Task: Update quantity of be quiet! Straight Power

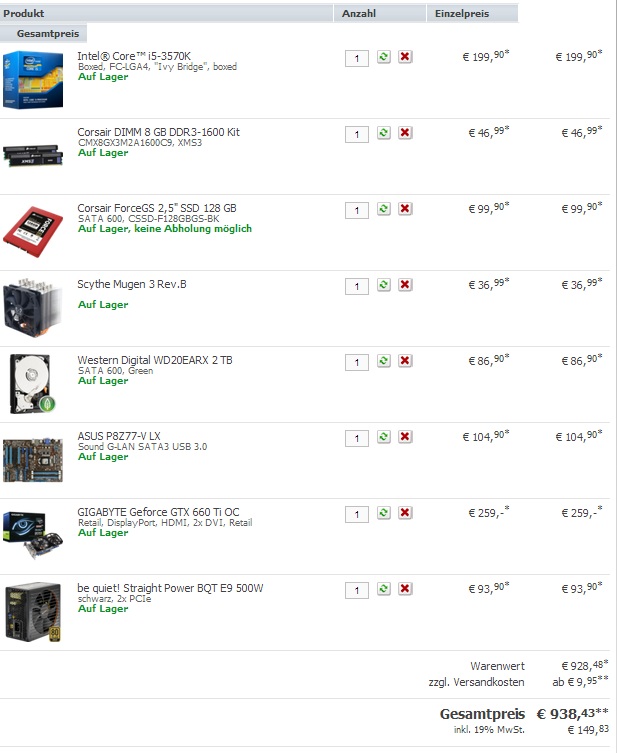Action: [x=383, y=589]
